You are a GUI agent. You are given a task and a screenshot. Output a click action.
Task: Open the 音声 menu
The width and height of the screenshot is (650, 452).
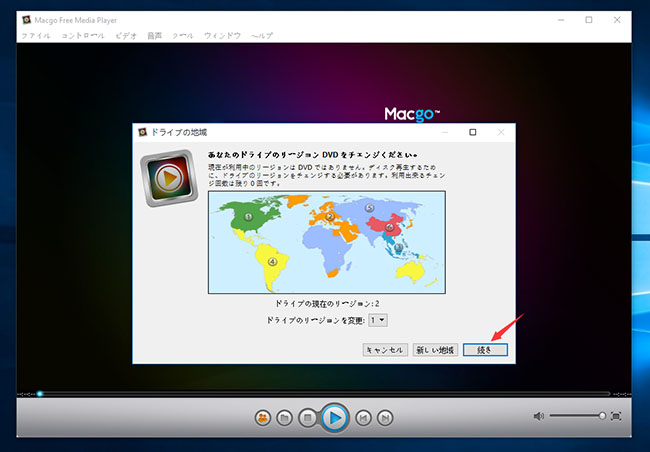[x=155, y=35]
